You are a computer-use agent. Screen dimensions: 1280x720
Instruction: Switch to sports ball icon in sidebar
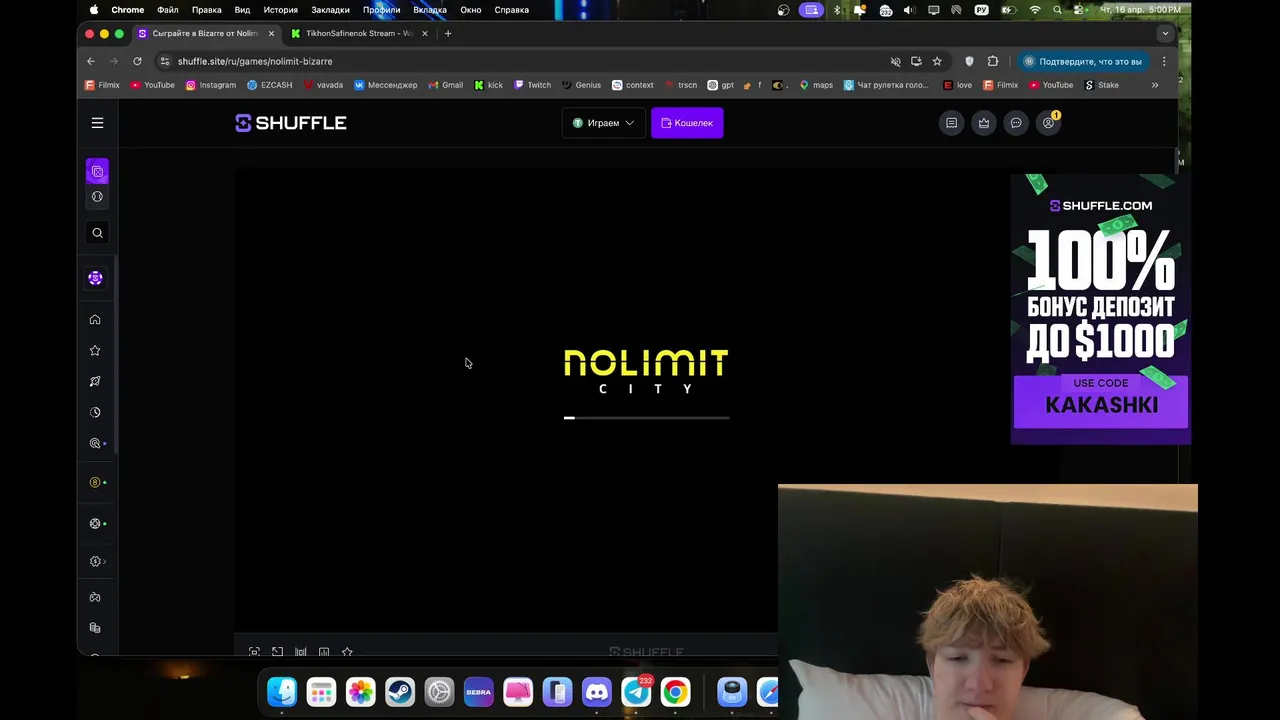point(97,197)
